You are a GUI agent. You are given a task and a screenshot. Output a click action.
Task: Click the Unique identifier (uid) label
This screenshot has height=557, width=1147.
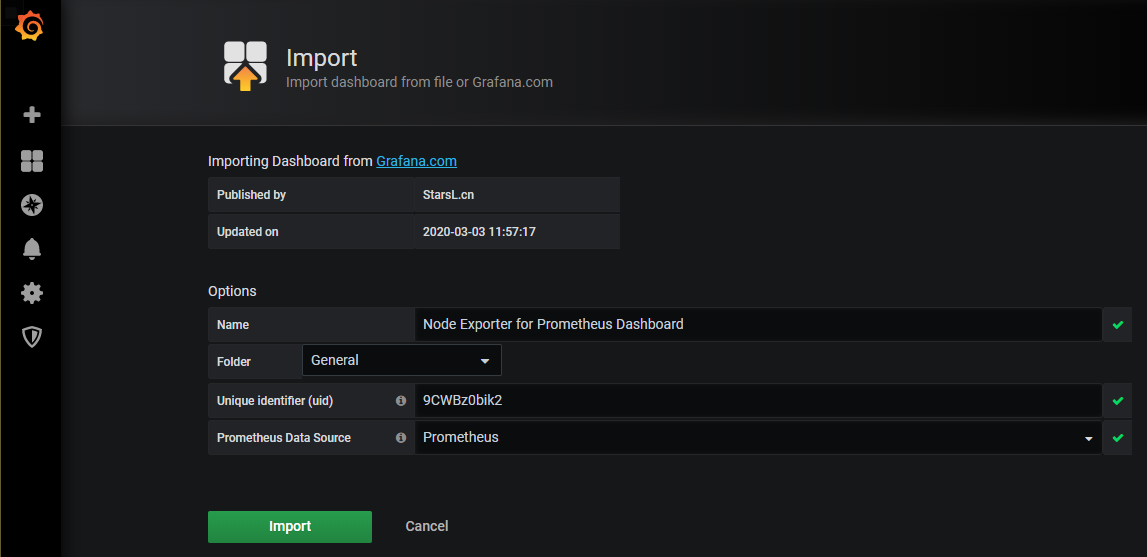276,400
